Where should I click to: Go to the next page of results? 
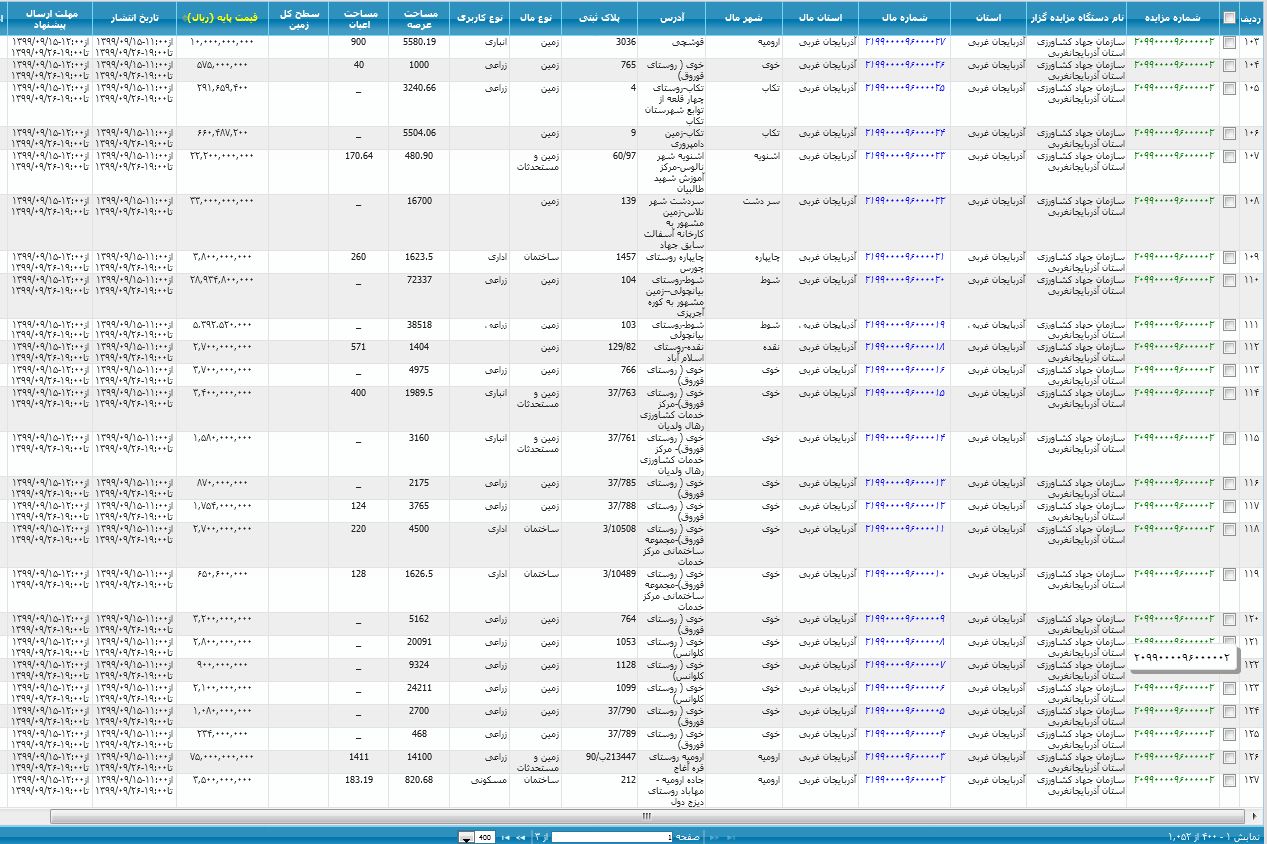point(521,837)
